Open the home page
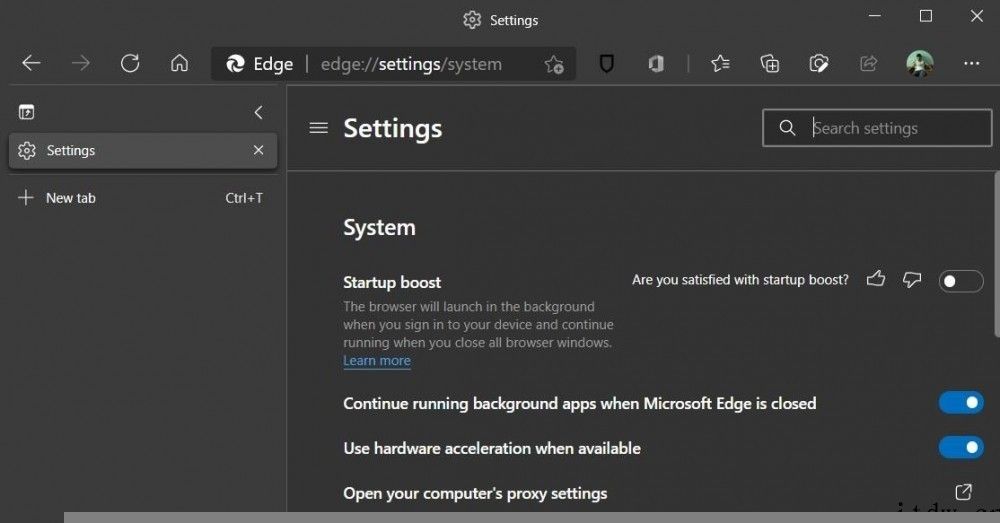Viewport: 1000px width, 523px height. point(179,63)
